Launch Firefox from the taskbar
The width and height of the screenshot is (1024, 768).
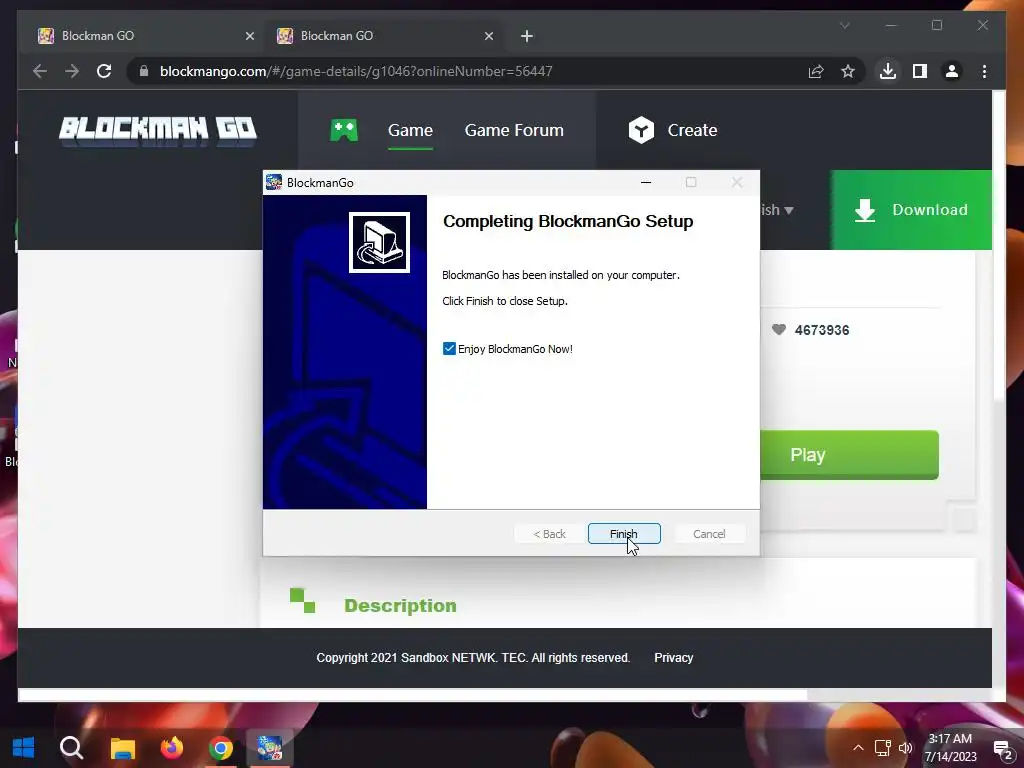(x=172, y=747)
